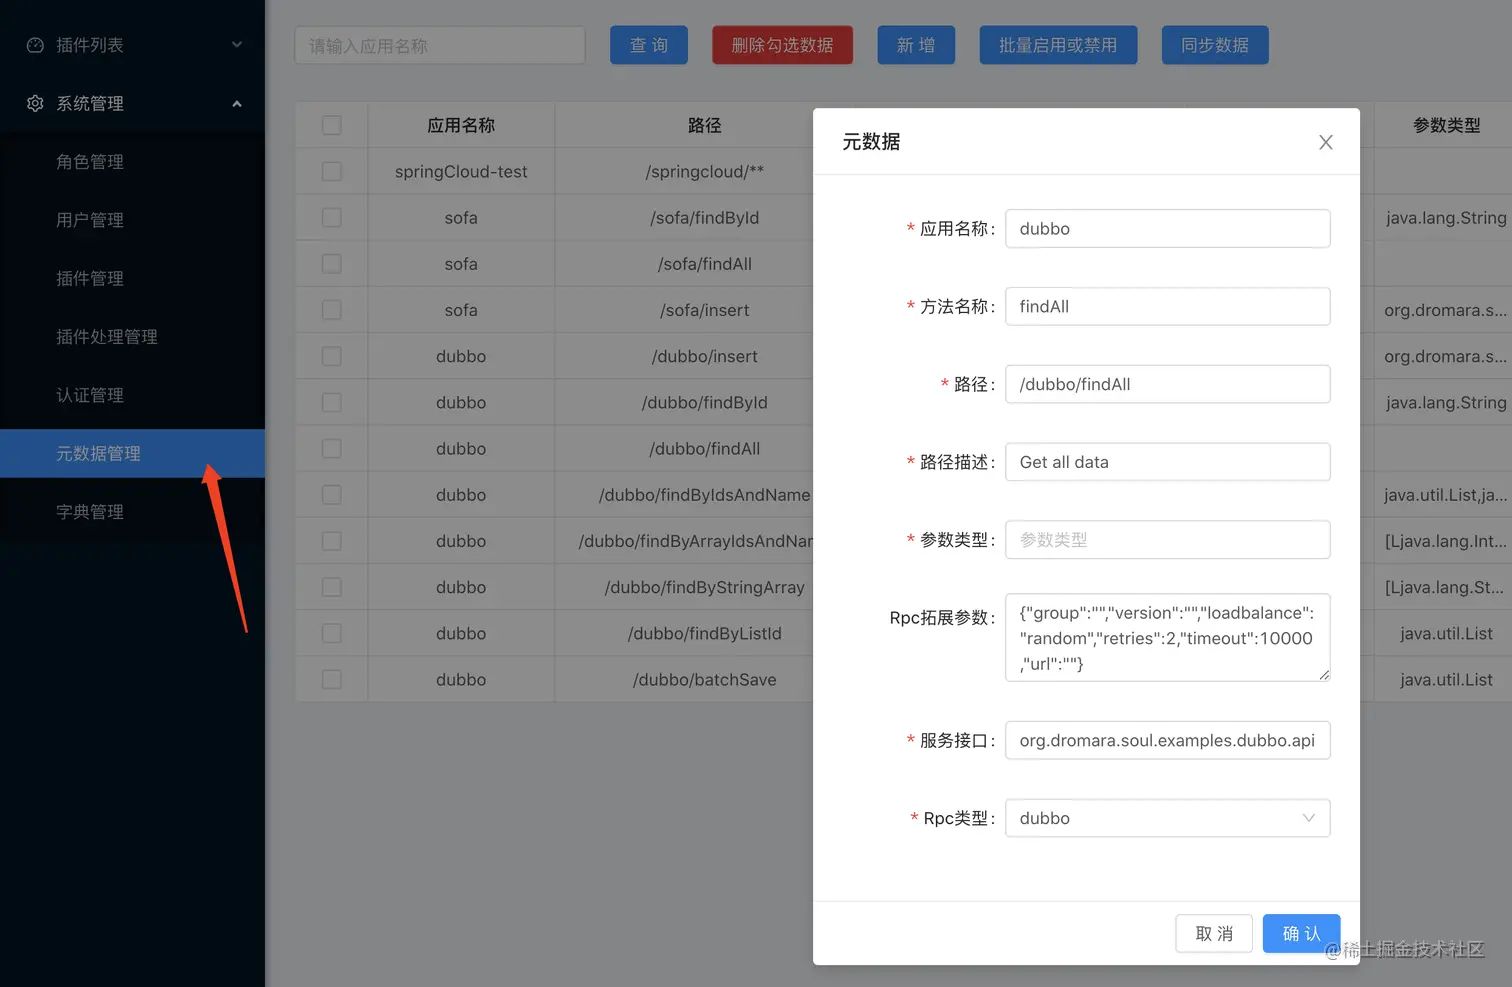Click the 参数类型 column header

tap(1446, 125)
